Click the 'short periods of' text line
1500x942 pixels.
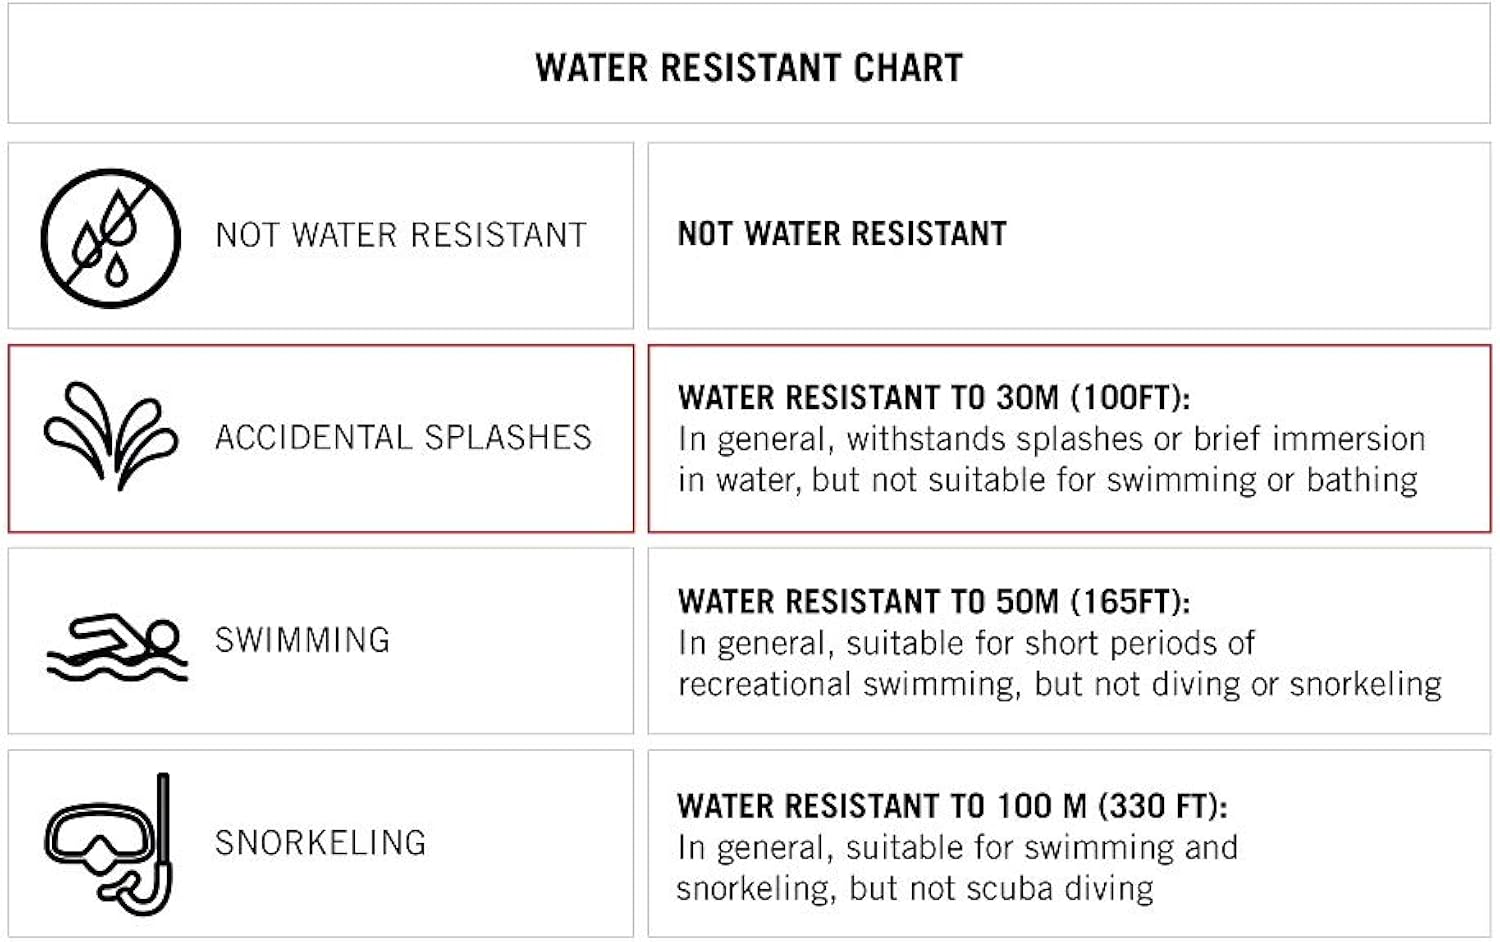click(x=966, y=643)
